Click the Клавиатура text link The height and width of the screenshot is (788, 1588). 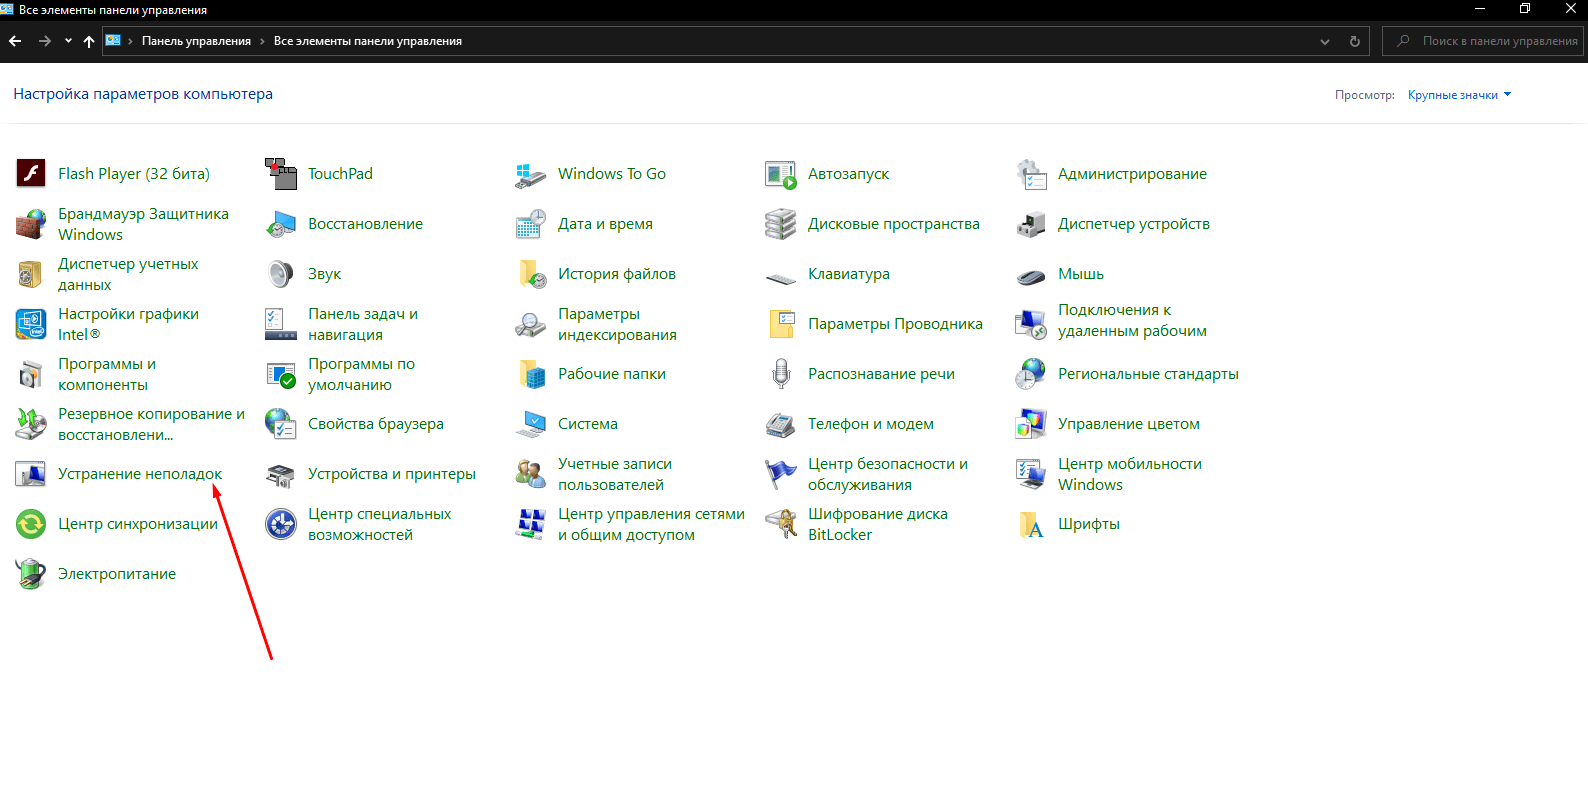pos(849,274)
